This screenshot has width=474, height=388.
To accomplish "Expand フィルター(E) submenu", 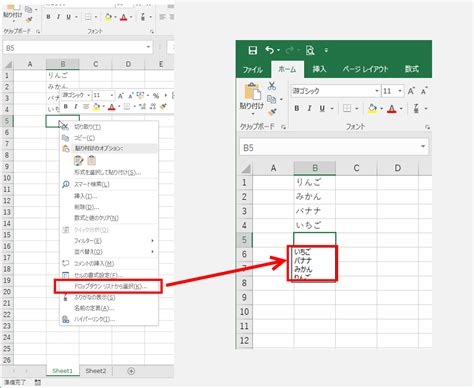I will (x=88, y=241).
